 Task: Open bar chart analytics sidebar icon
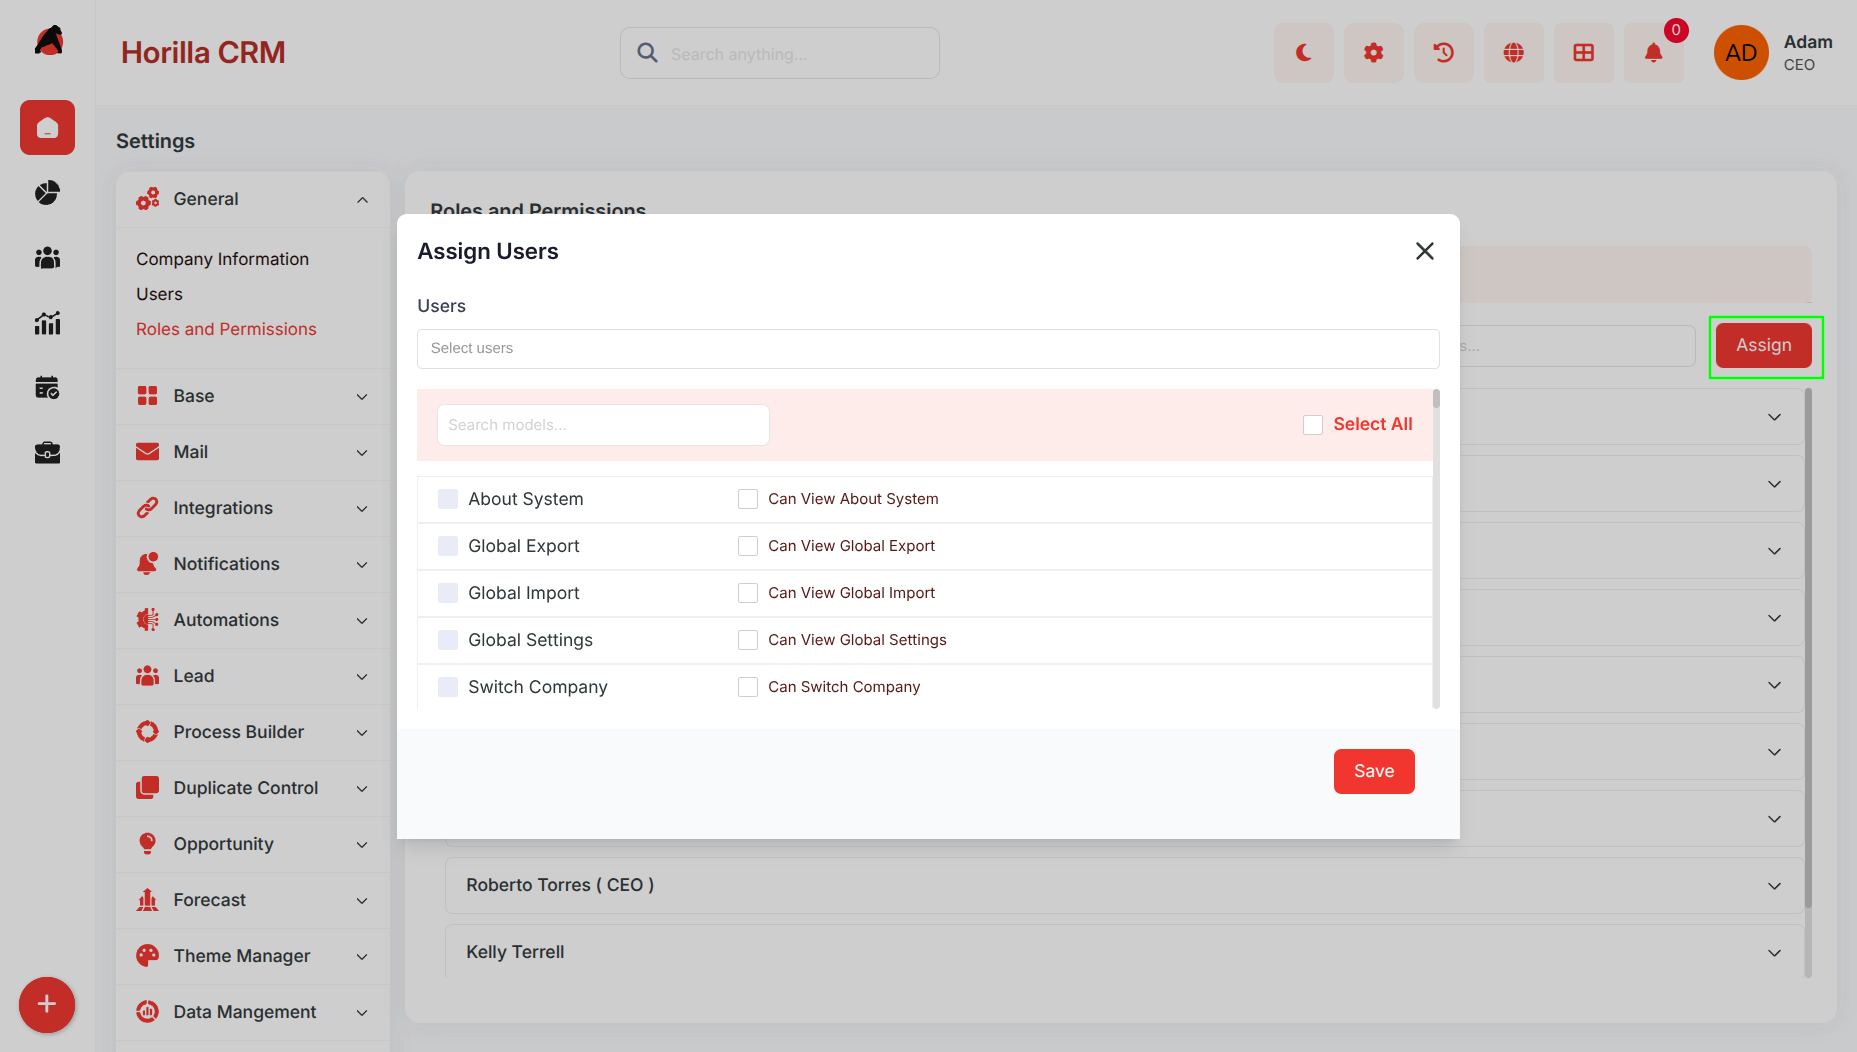point(47,323)
